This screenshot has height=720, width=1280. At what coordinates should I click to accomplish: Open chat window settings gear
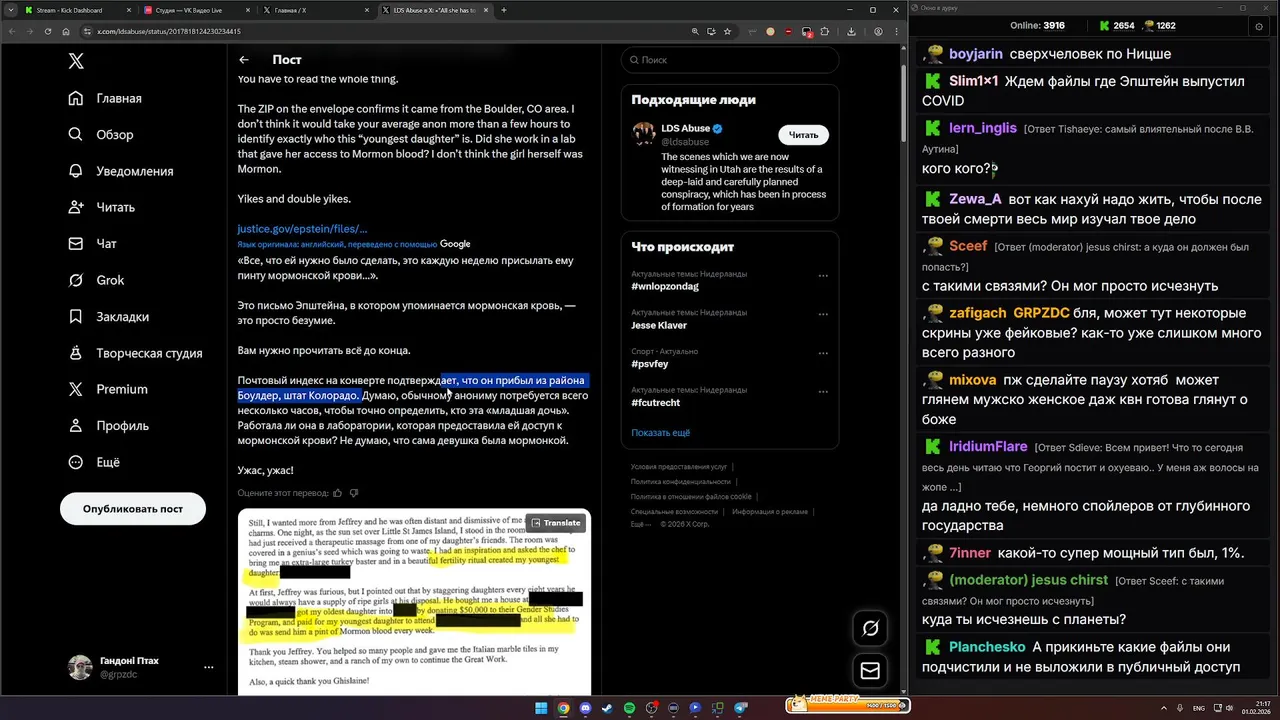(x=1258, y=26)
